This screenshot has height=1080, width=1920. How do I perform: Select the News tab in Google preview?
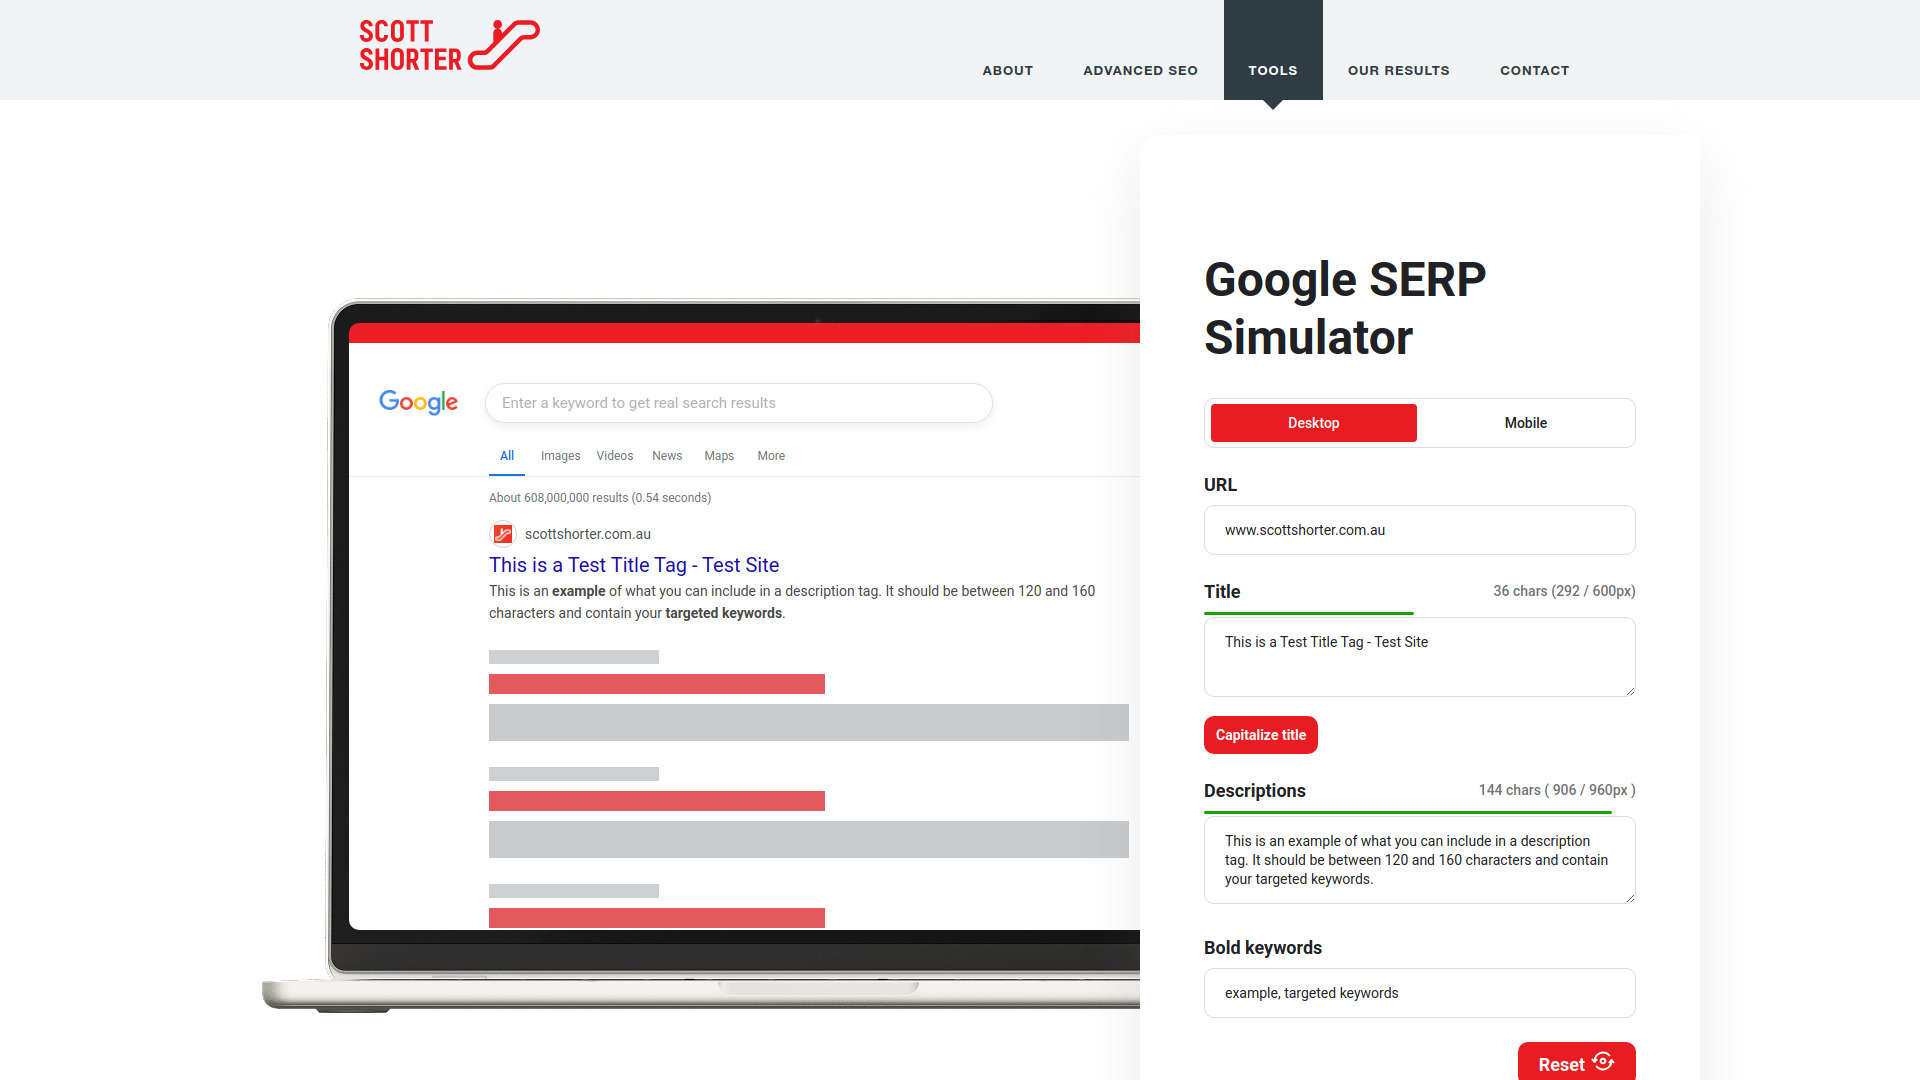(667, 456)
